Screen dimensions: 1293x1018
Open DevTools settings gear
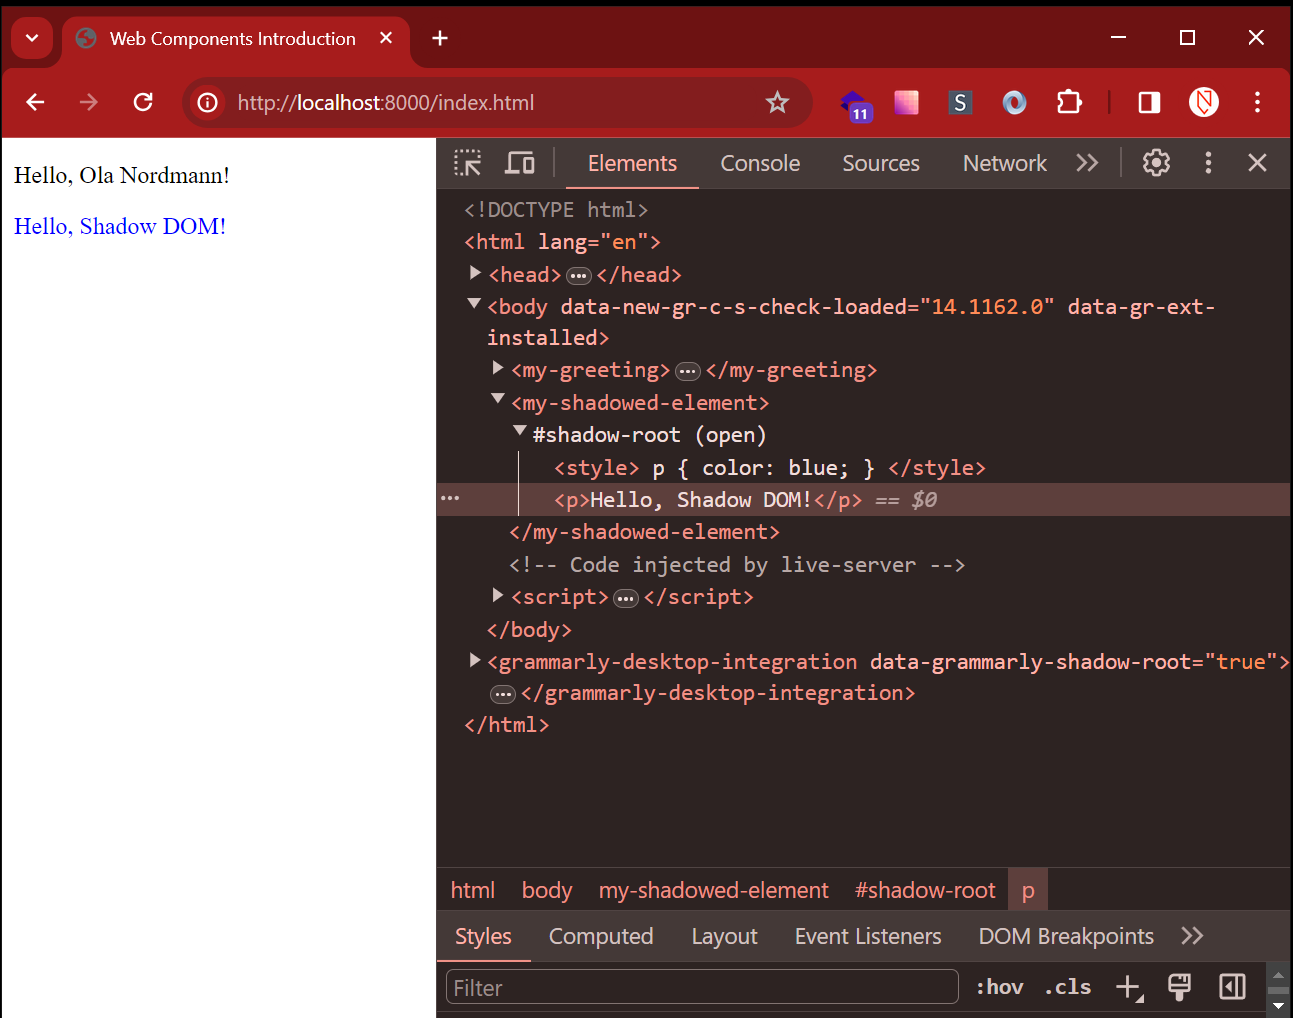(x=1156, y=163)
